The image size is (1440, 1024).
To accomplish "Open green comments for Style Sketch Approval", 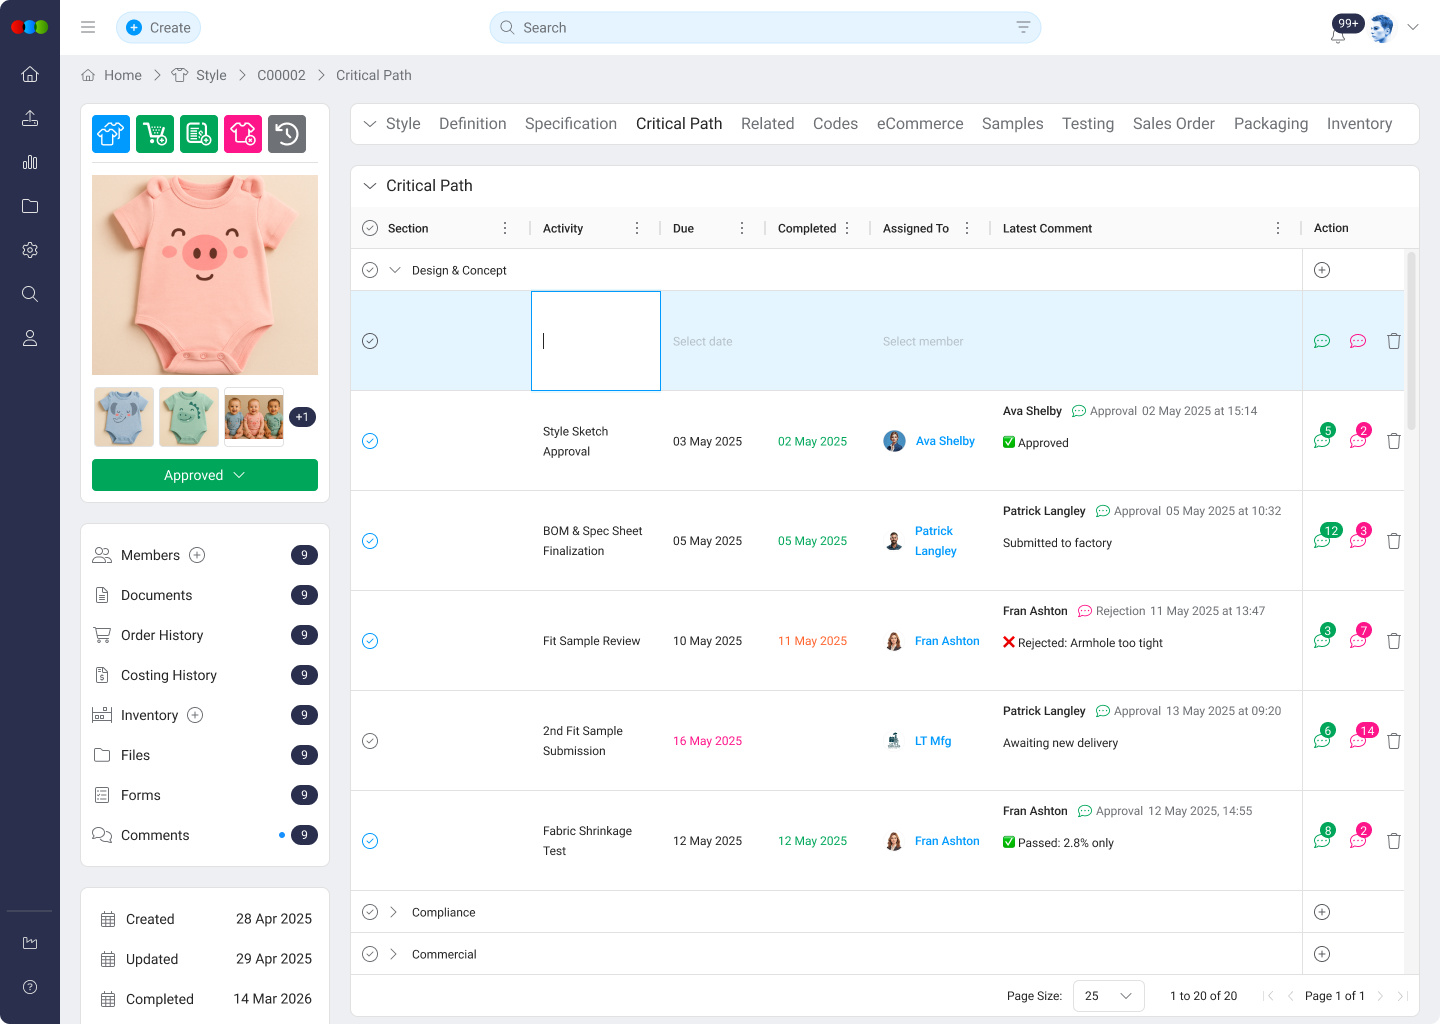I will [1322, 441].
